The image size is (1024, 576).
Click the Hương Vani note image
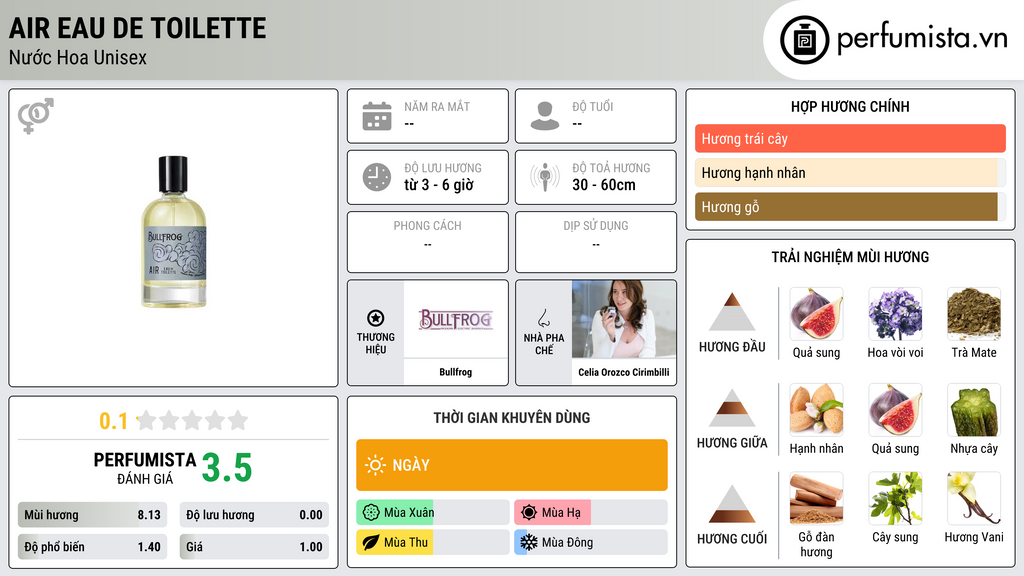point(974,499)
